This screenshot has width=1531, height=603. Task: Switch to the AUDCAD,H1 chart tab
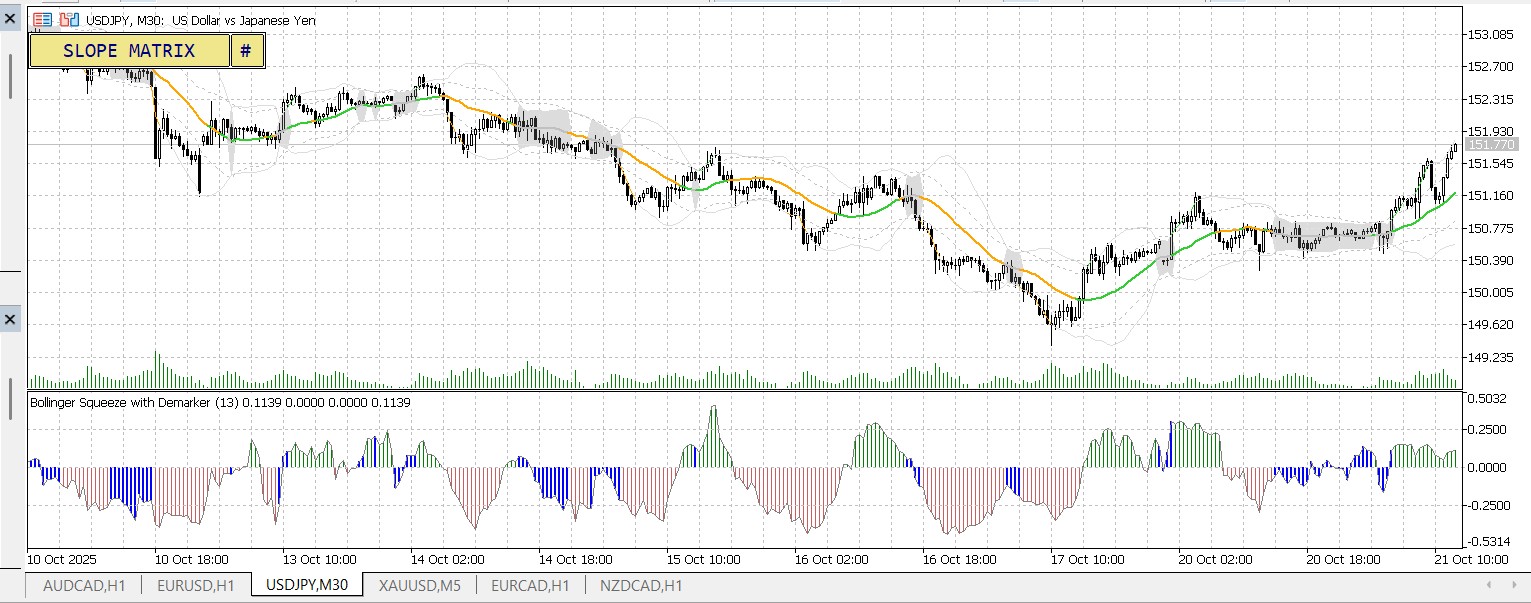(x=84, y=586)
